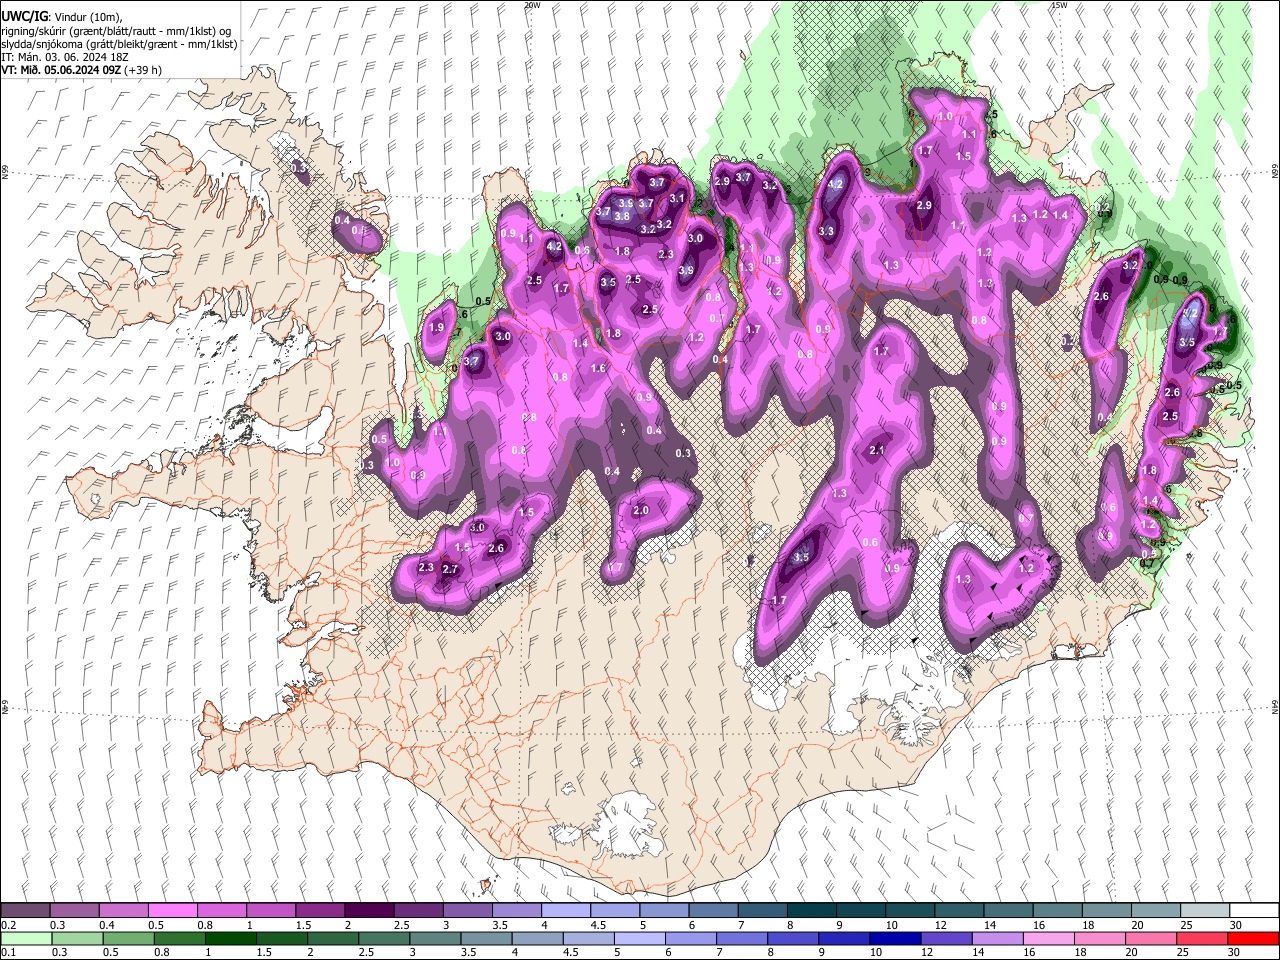Click the 3.1 precipitation value on map
This screenshot has height=960, width=1280.
677,198
